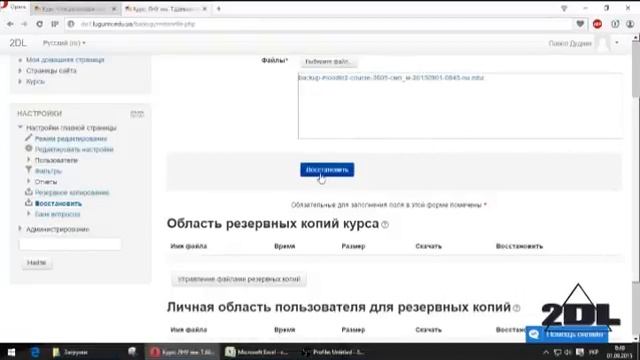Image resolution: width=640 pixels, height=360 pixels.
Task: Click the НАСТРОЙКИ block dock icons
Action: [137, 114]
